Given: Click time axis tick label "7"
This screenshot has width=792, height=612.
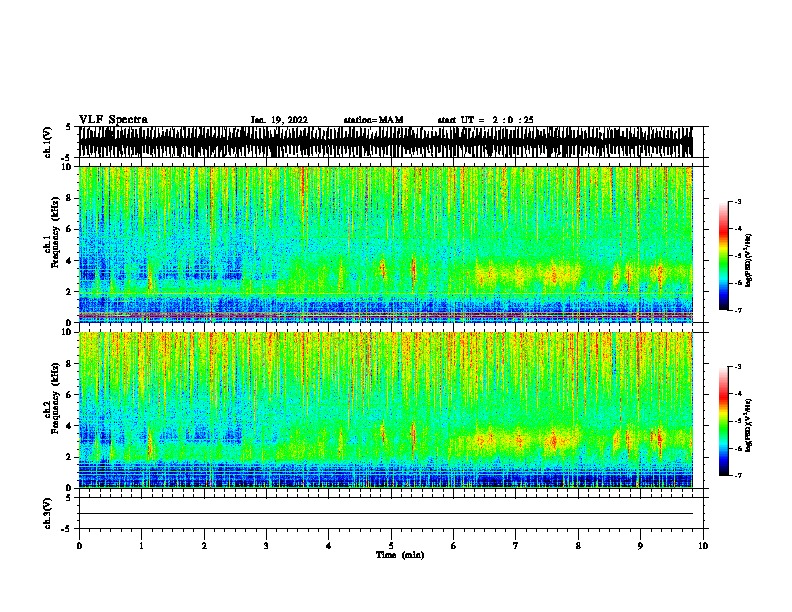Looking at the screenshot, I should [516, 545].
